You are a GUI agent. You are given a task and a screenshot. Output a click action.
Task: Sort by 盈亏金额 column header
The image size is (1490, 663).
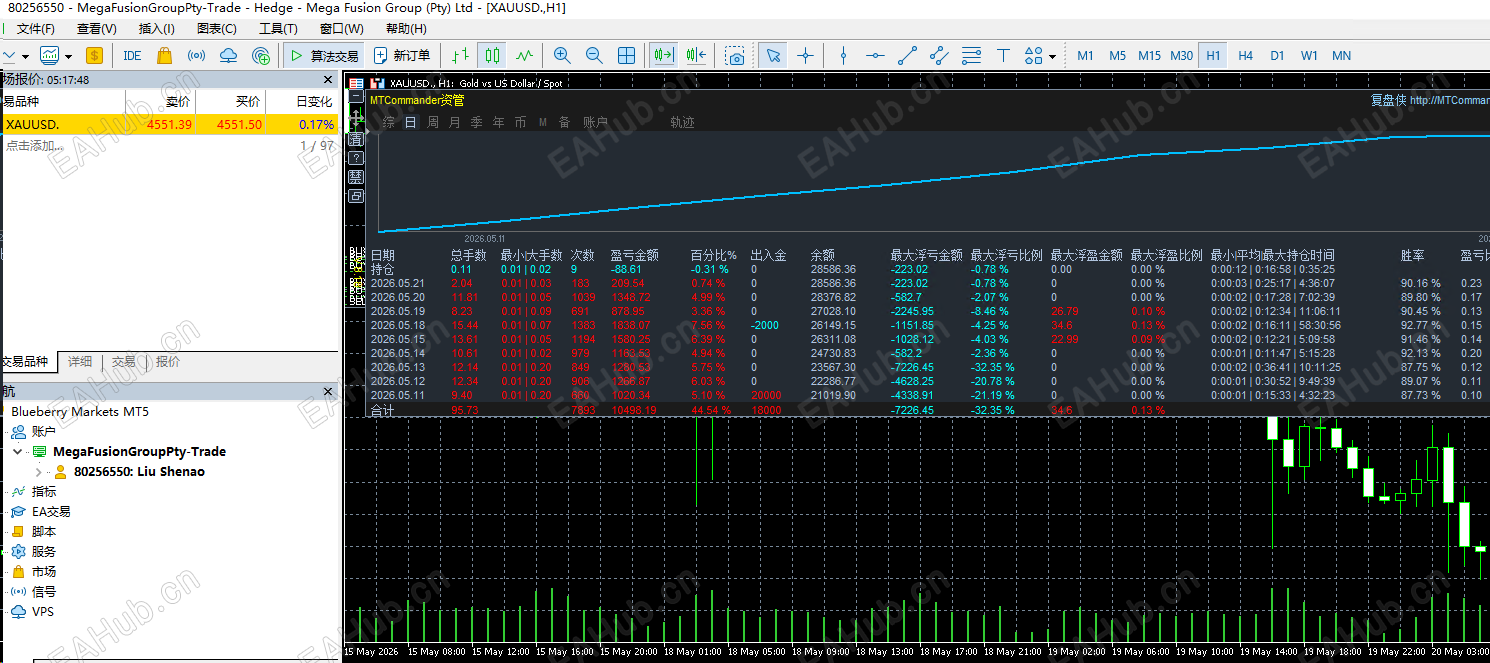tap(634, 255)
